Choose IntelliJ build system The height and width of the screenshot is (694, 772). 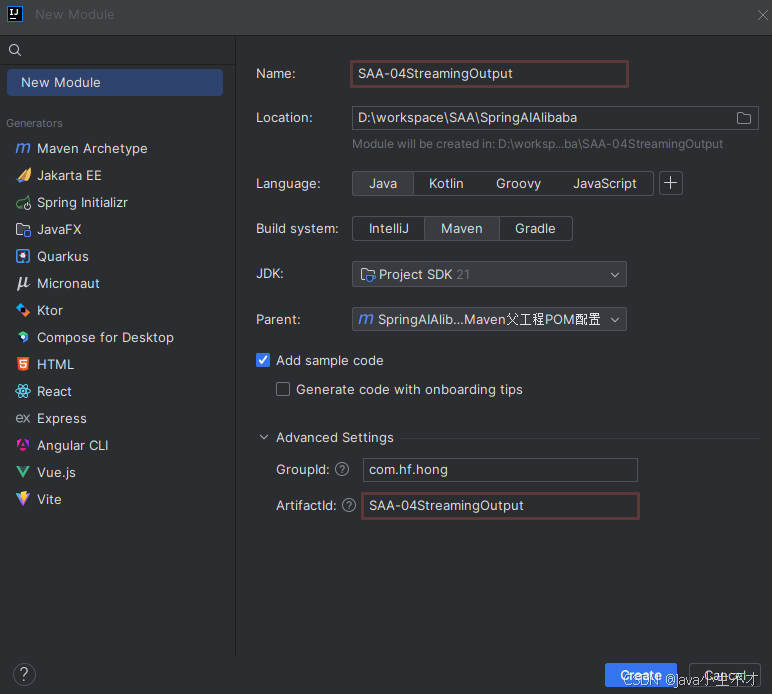[x=388, y=228]
